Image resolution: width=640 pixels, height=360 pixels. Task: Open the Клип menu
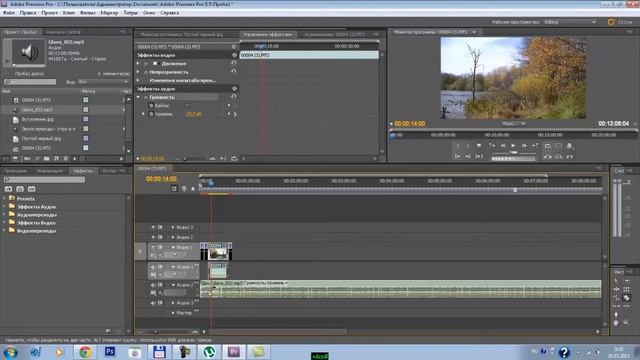coord(69,13)
